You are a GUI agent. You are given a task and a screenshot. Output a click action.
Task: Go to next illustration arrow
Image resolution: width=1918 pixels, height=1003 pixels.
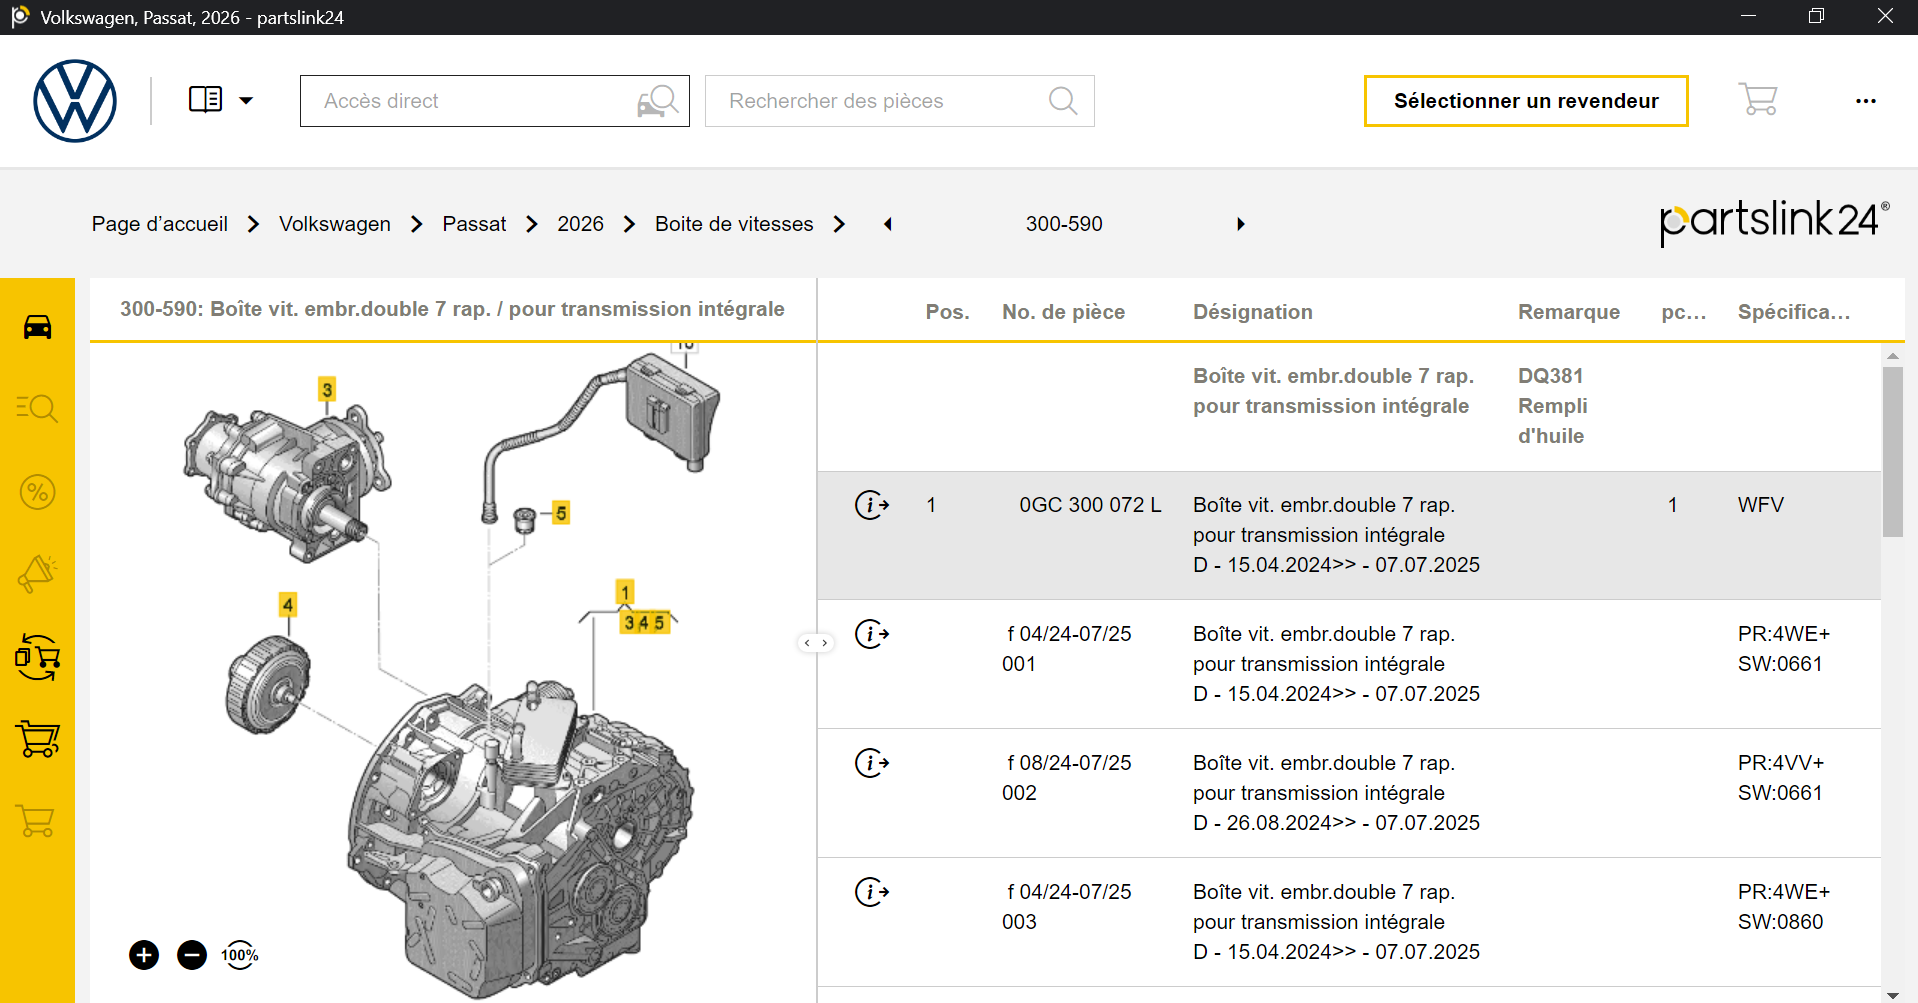click(x=1241, y=224)
